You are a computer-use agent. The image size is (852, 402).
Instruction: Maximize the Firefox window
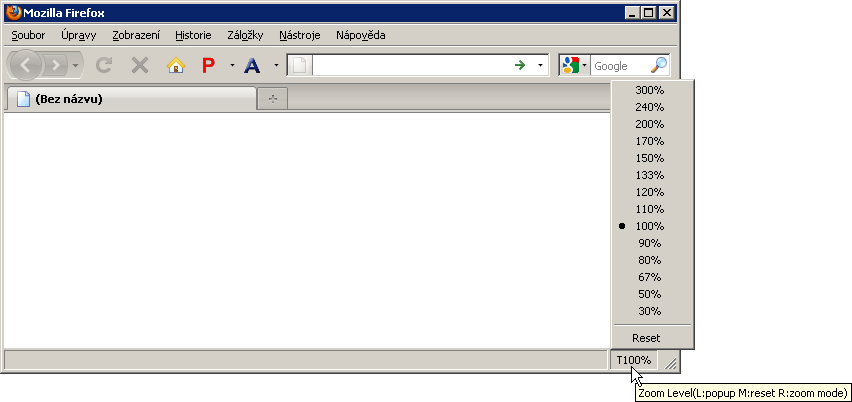(648, 13)
